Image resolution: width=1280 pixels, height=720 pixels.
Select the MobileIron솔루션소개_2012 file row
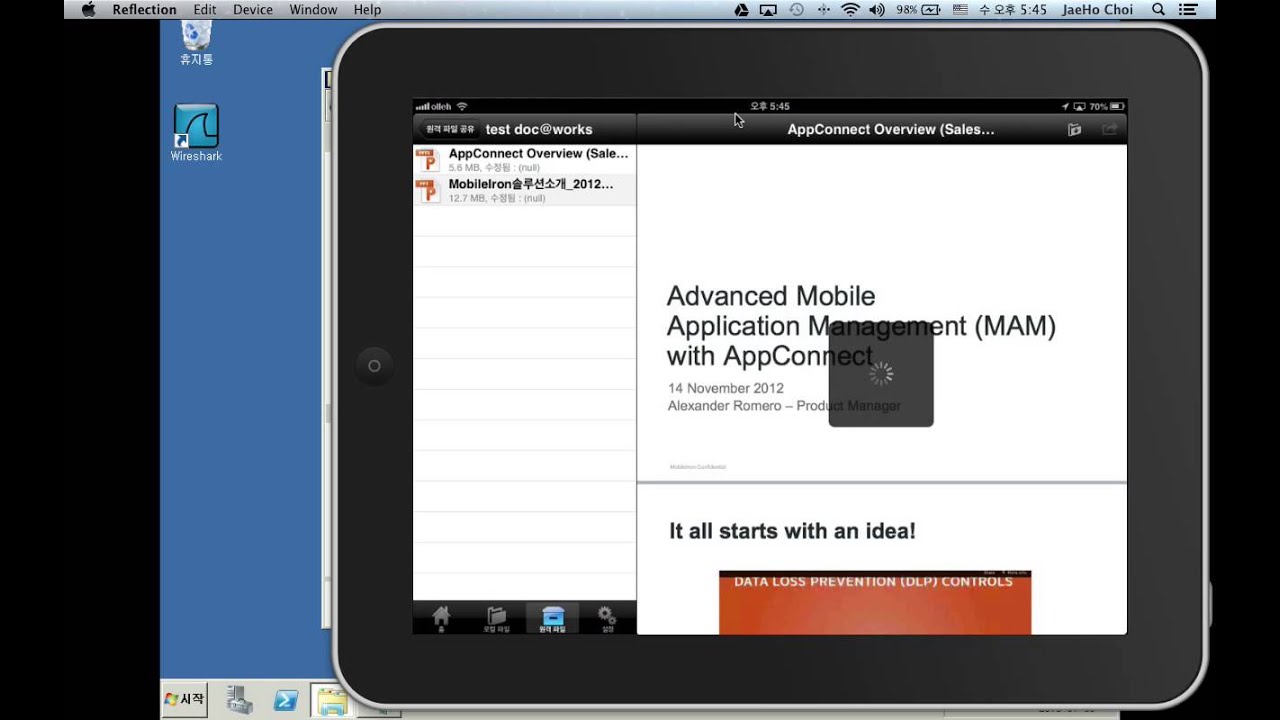(x=524, y=190)
